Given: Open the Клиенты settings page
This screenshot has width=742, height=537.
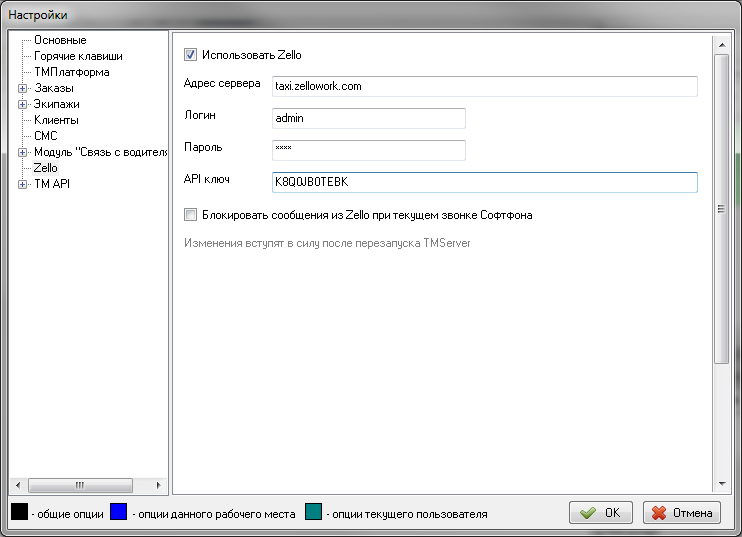Looking at the screenshot, I should (56, 121).
